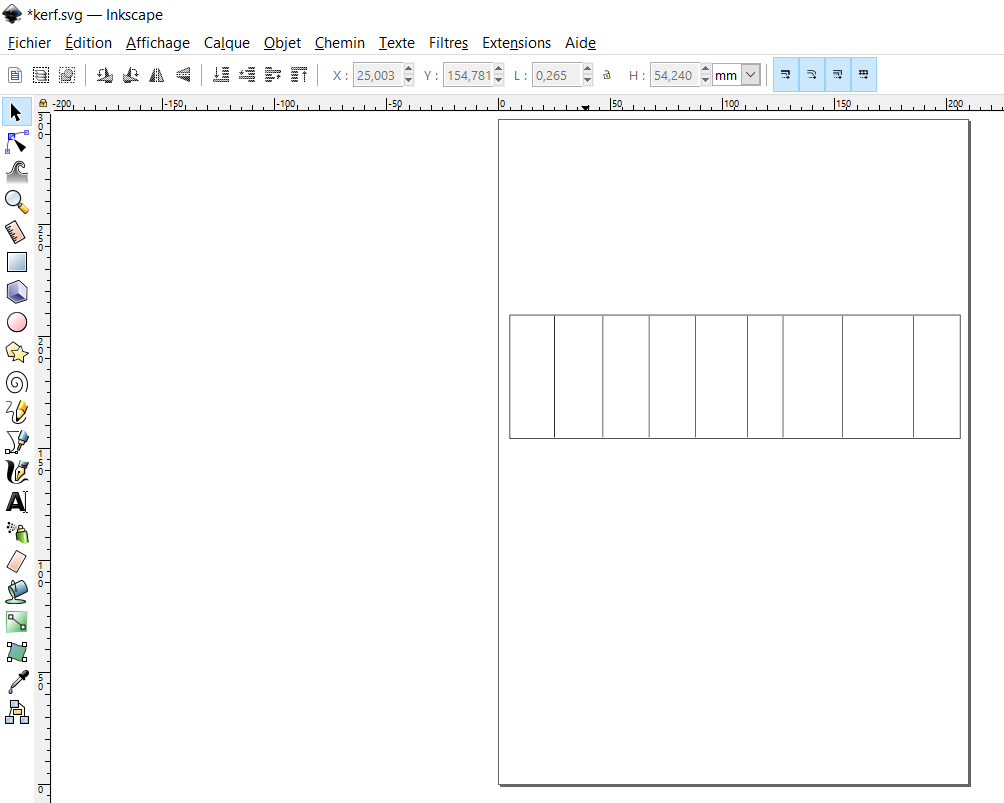Raise selection to top
The height and width of the screenshot is (803, 1004).
coord(299,75)
